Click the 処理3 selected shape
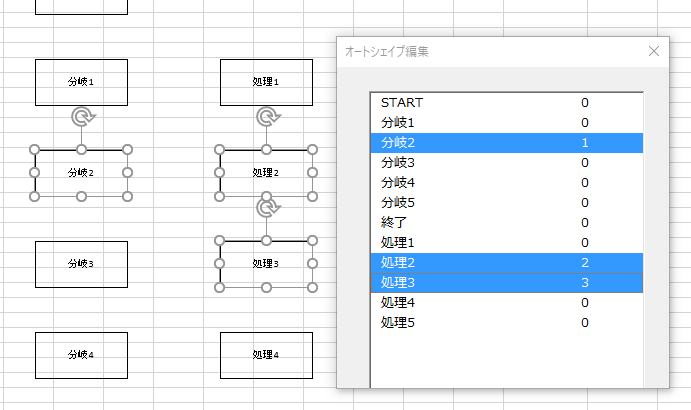 [x=266, y=264]
